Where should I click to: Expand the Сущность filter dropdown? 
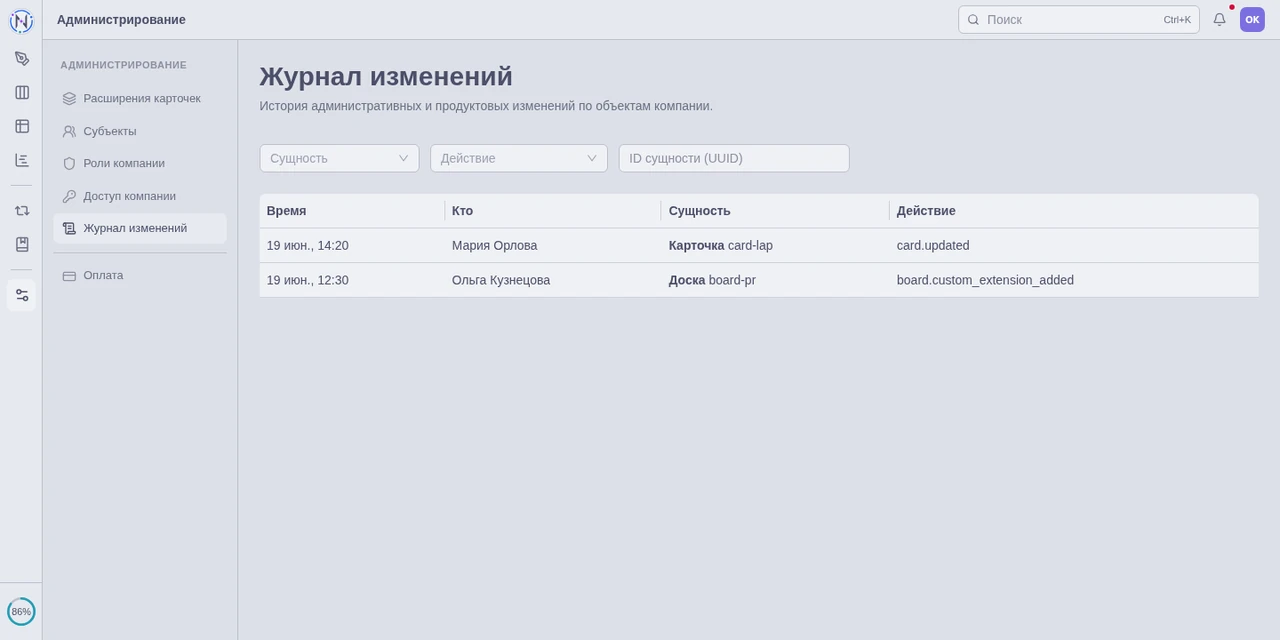339,158
